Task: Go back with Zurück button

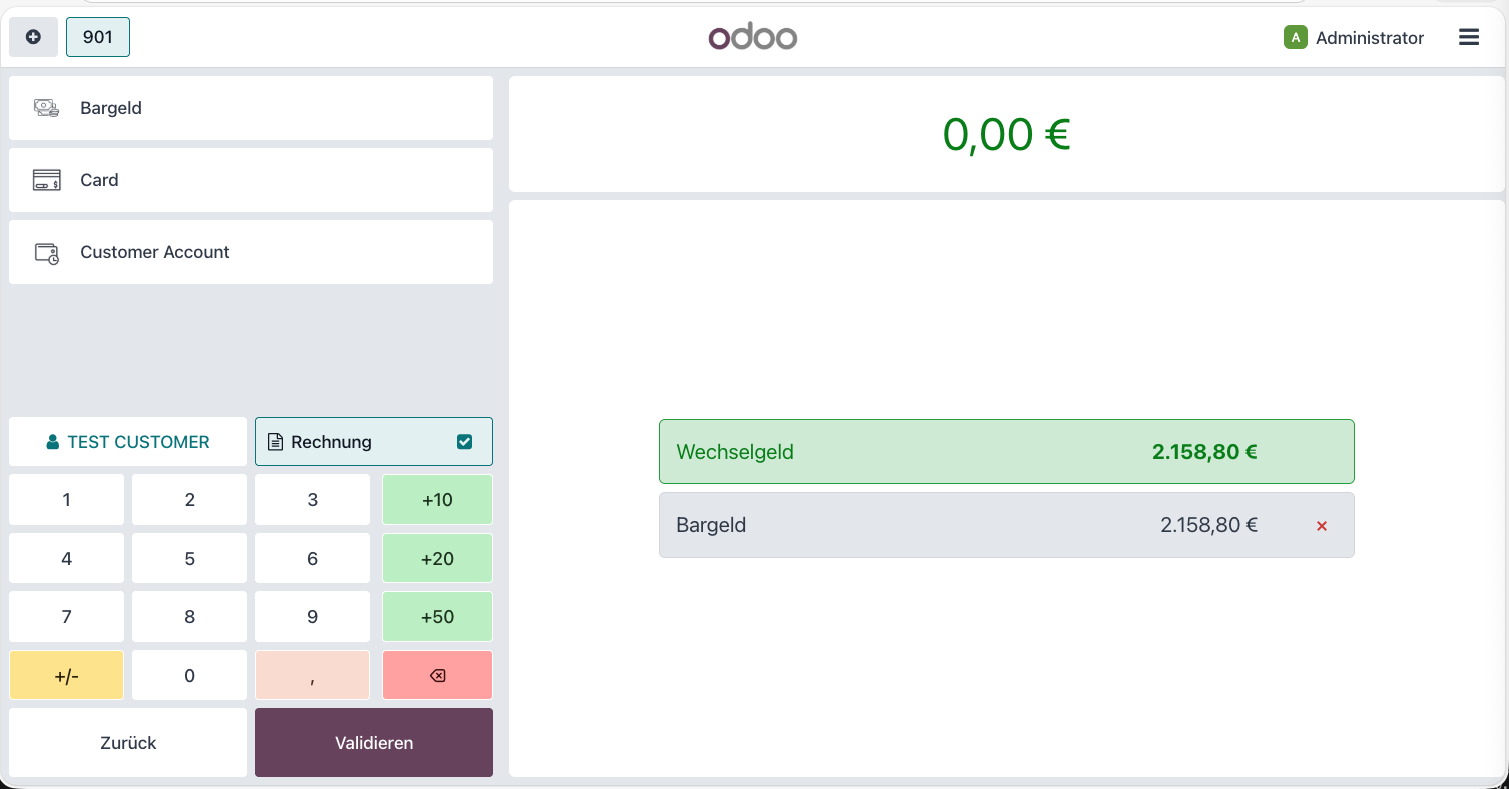Action: tap(128, 743)
